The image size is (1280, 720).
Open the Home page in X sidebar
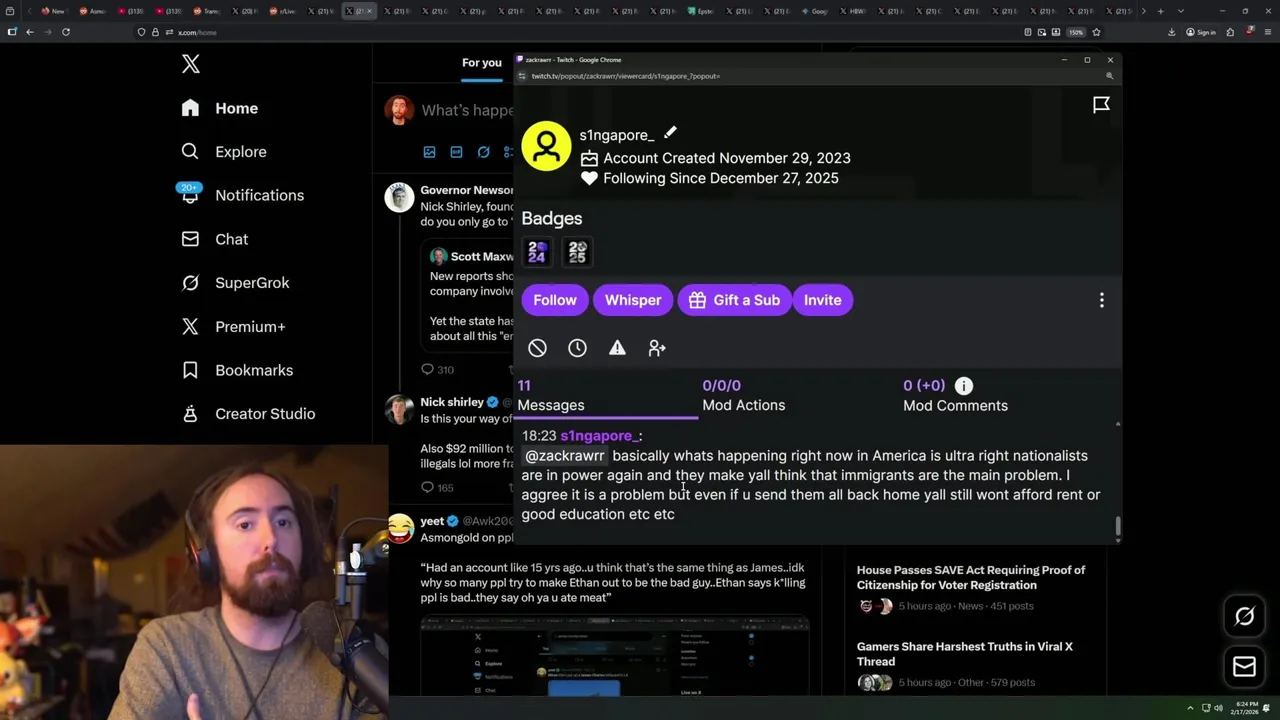tap(219, 108)
